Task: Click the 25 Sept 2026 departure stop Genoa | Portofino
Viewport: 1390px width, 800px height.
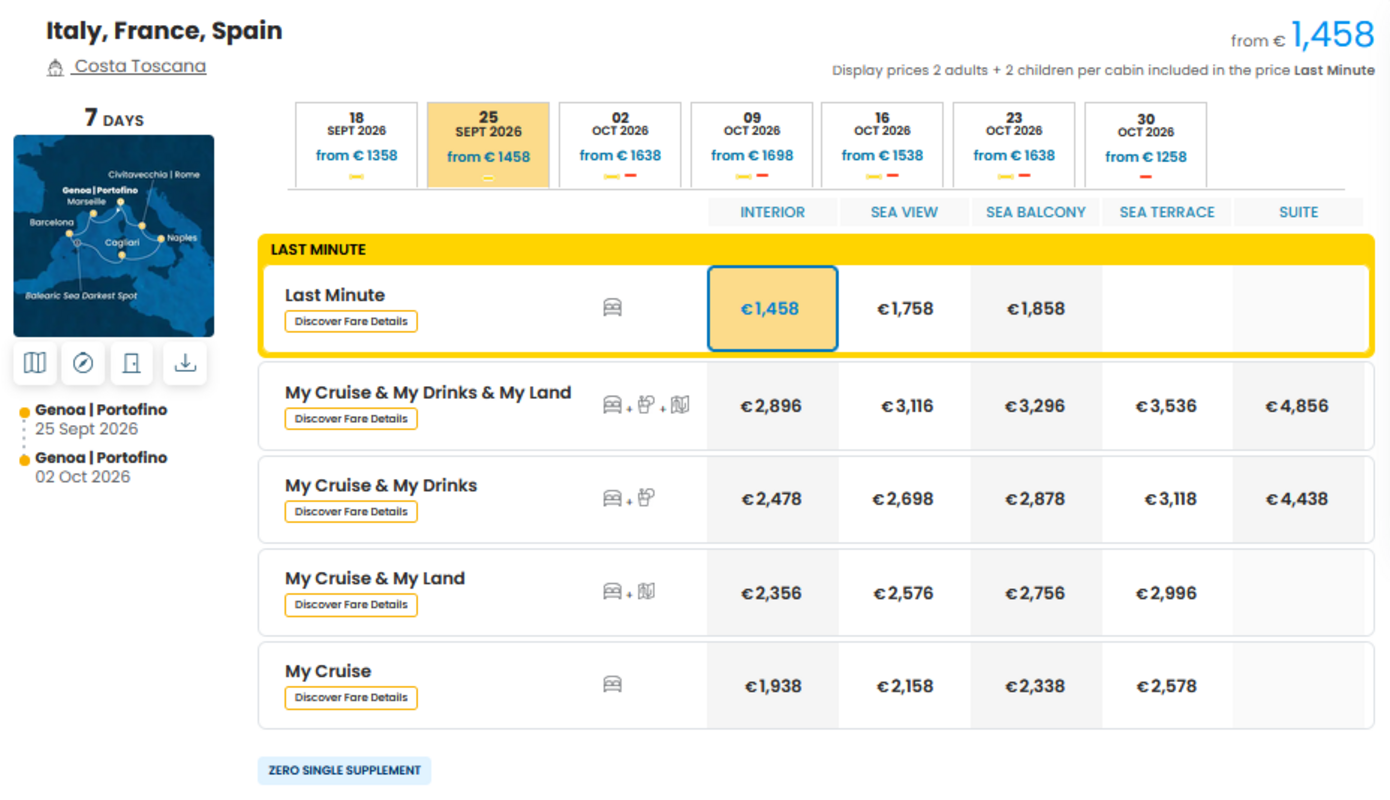Action: [x=101, y=410]
